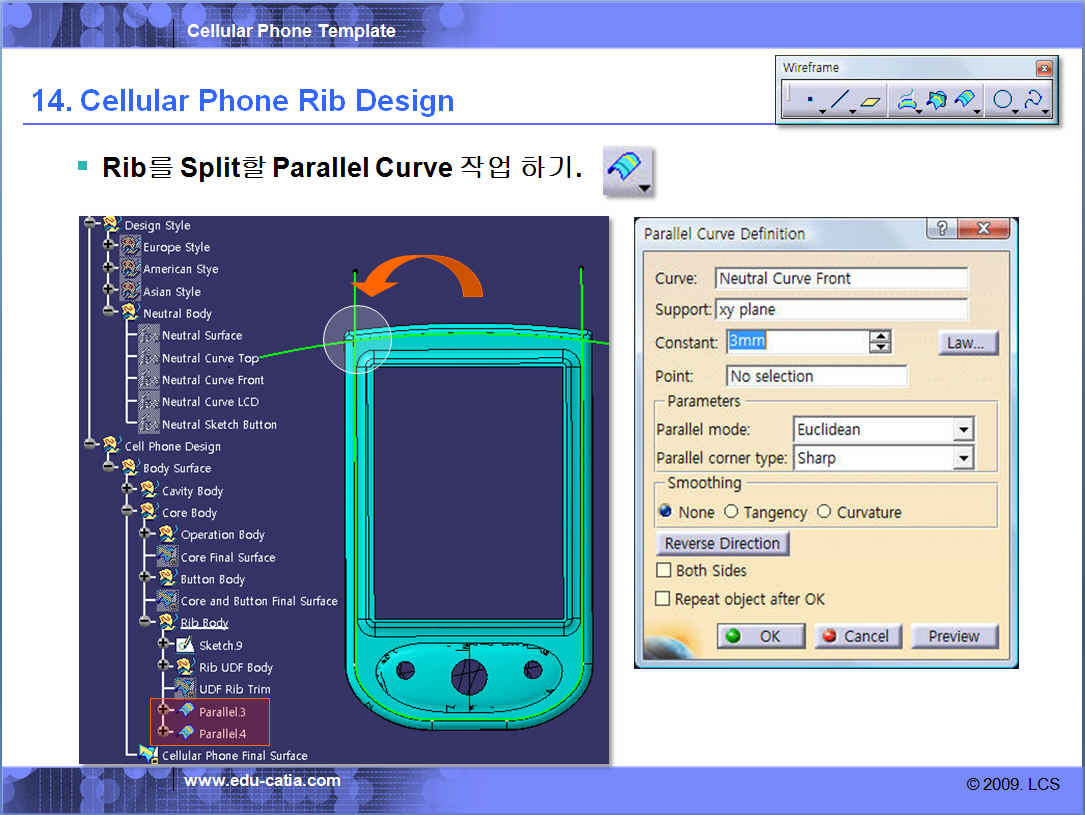
Task: Click the Preview button
Action: coord(953,636)
